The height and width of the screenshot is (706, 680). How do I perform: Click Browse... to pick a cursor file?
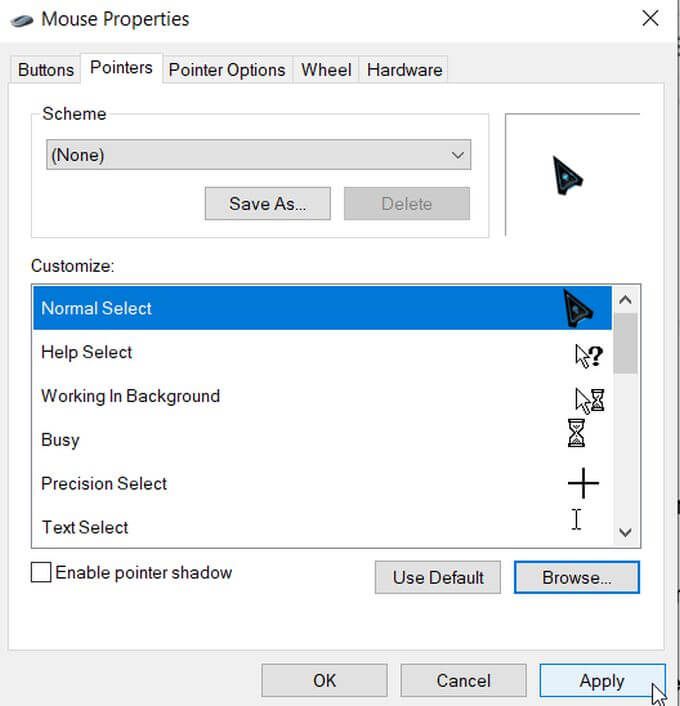[576, 577]
